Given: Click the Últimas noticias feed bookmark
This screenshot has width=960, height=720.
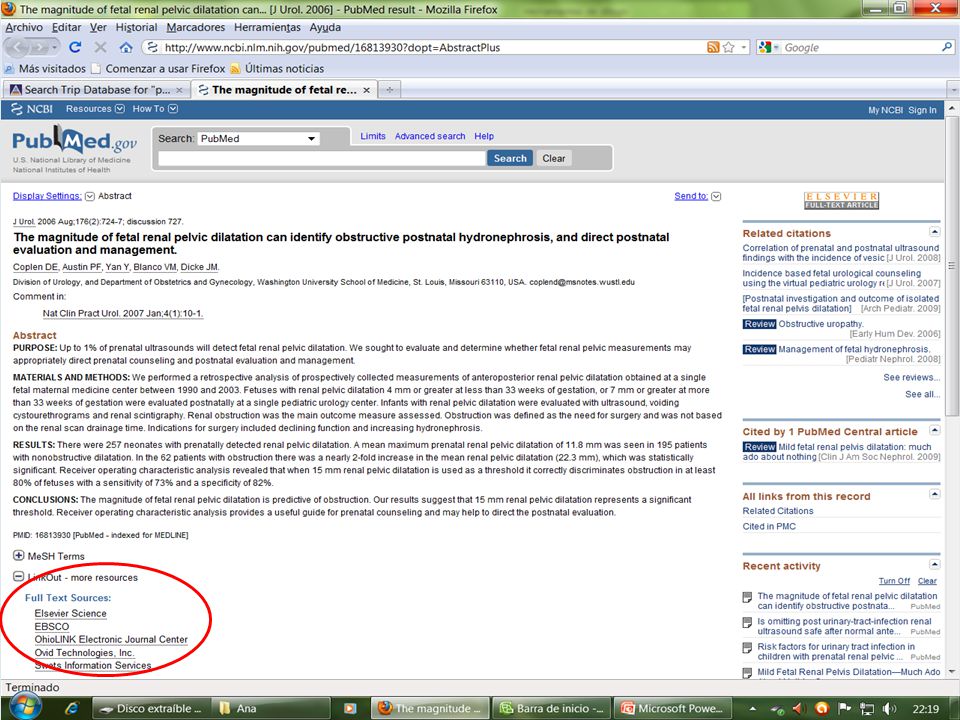Looking at the screenshot, I should (x=277, y=69).
